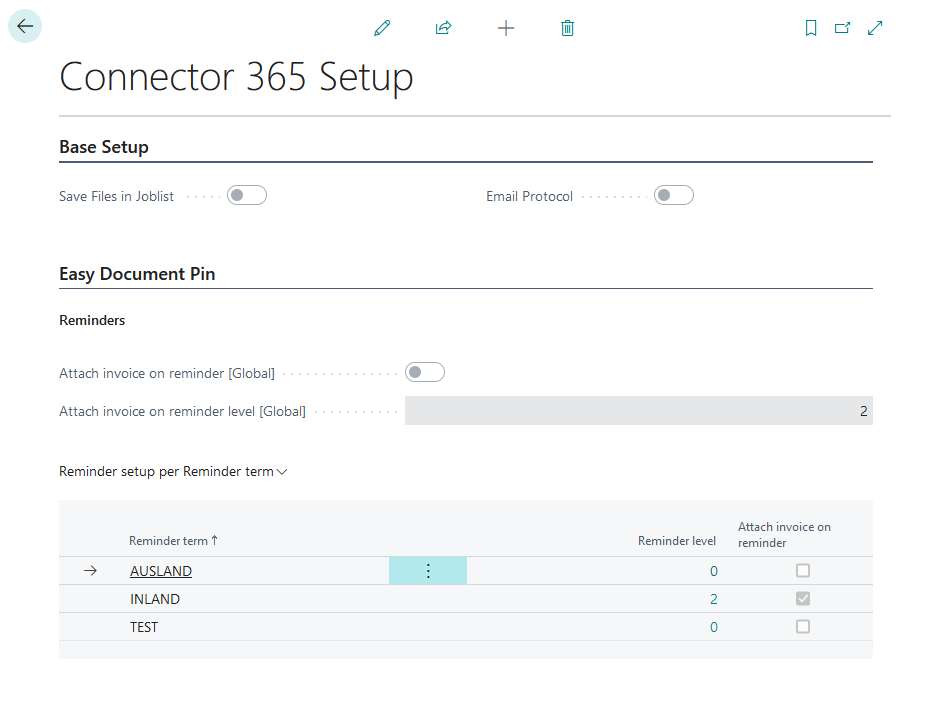Image resolution: width=936 pixels, height=702 pixels.
Task: Expand page to full screen
Action: 875,28
